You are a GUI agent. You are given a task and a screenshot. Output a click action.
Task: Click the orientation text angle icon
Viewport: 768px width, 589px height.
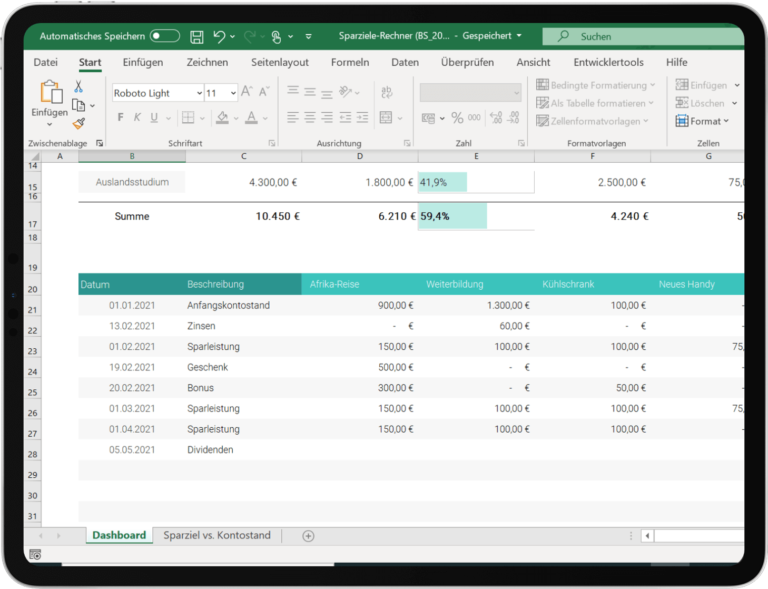[345, 92]
